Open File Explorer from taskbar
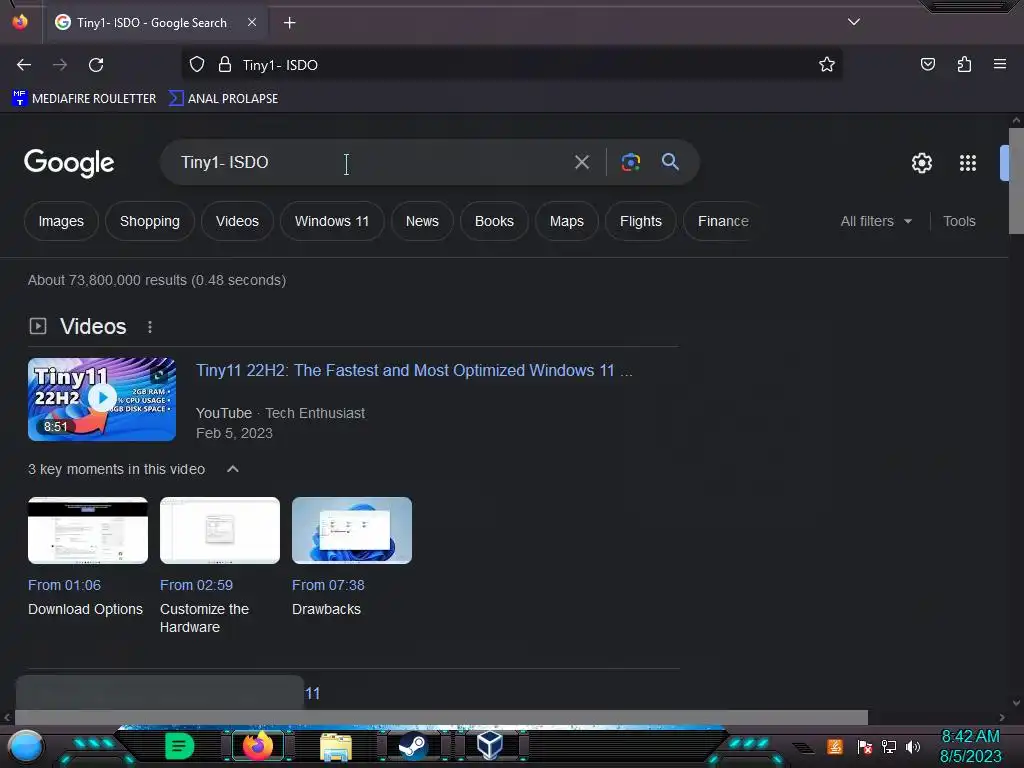 pos(336,746)
